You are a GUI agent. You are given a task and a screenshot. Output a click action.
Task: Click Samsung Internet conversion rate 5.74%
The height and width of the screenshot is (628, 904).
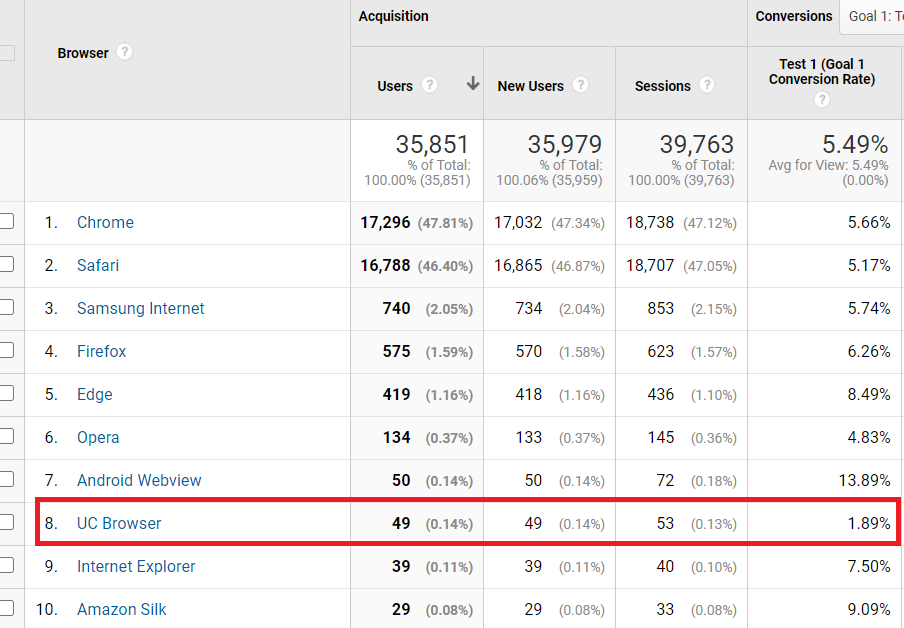click(869, 309)
